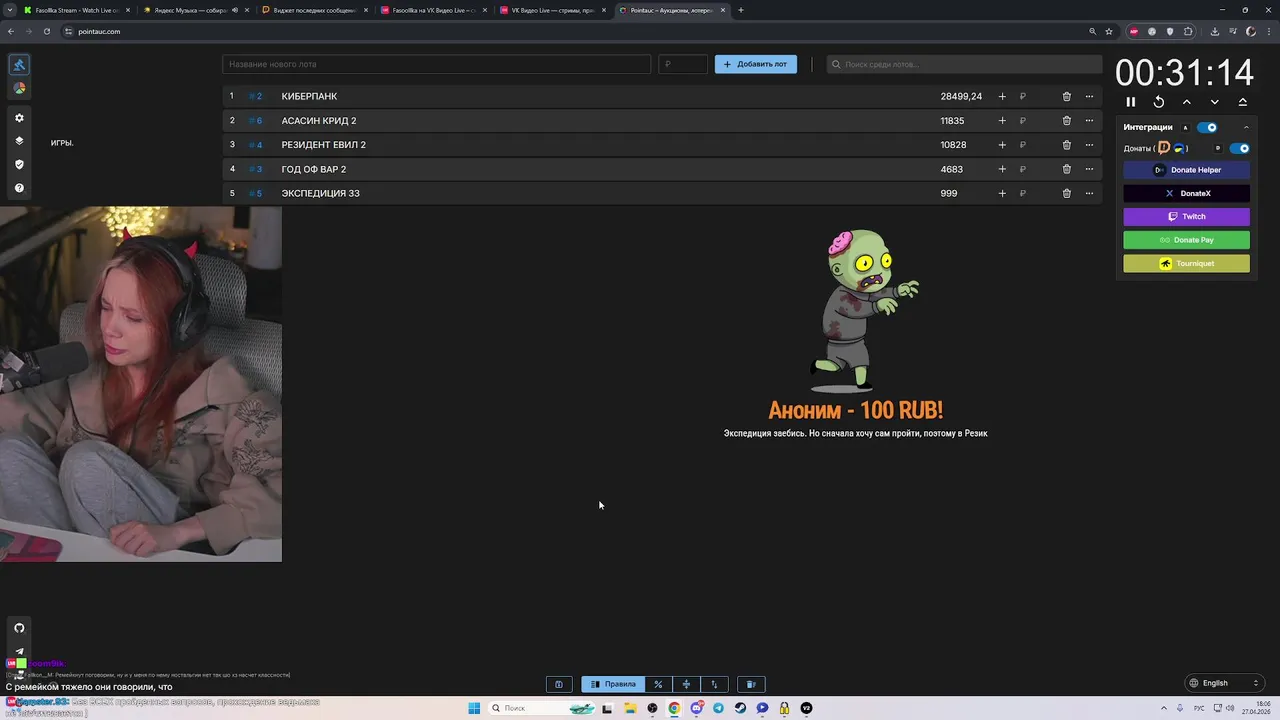Open more options for АСАСИН КРИД 2 lot
The image size is (1280, 720).
tap(1089, 120)
